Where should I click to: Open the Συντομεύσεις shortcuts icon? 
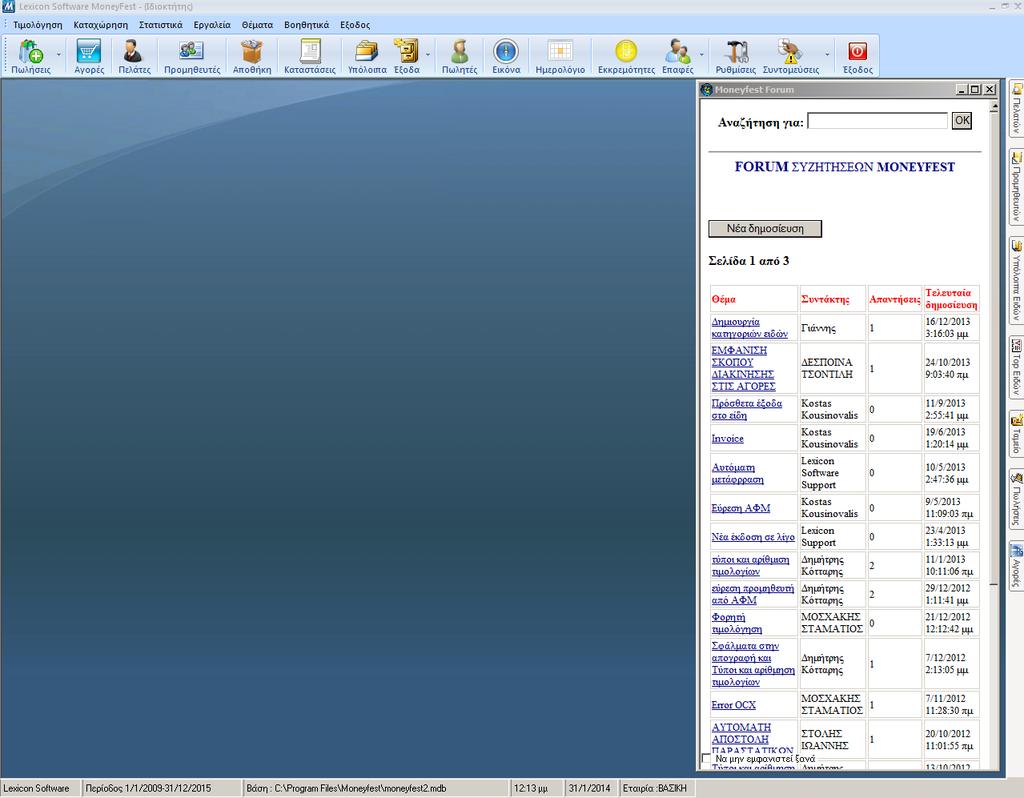[x=790, y=56]
